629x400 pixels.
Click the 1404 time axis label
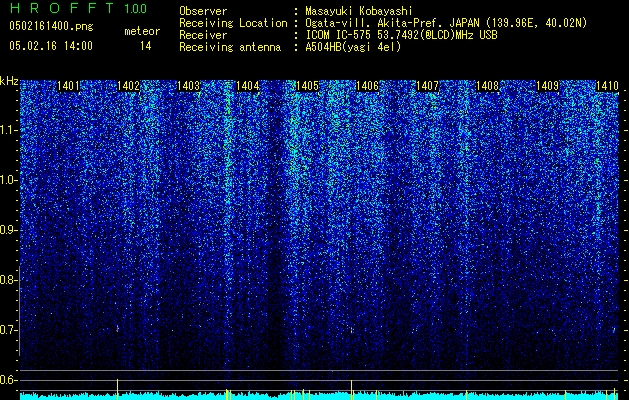[248, 86]
